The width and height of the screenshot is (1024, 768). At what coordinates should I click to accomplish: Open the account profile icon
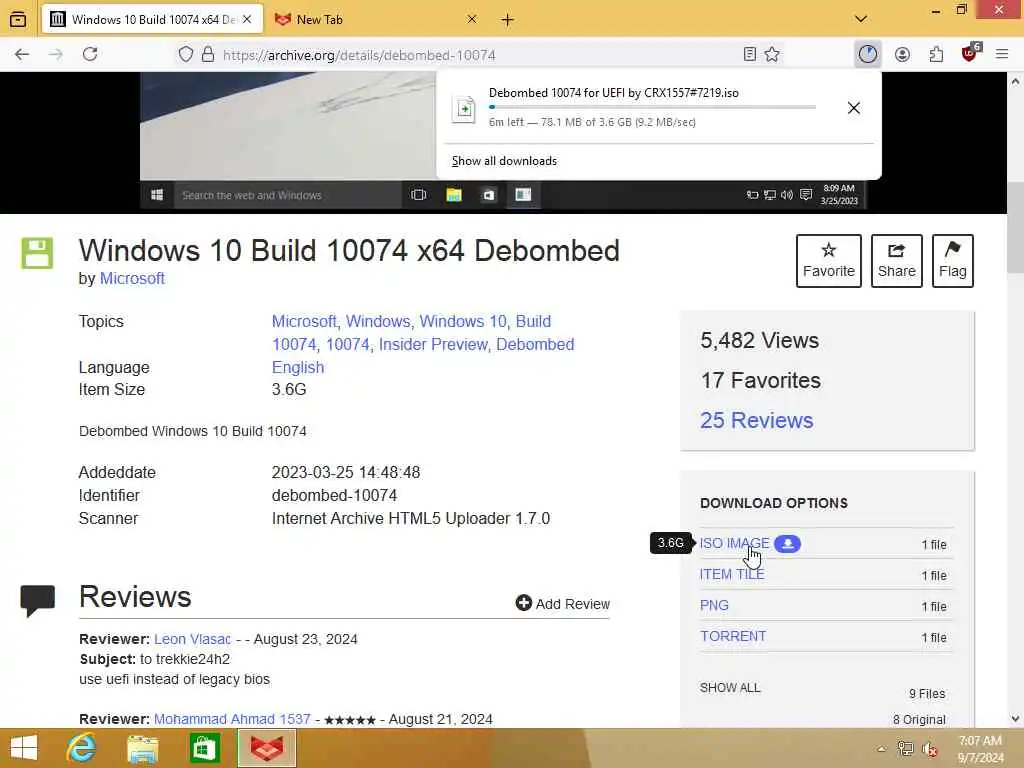pyautogui.click(x=902, y=54)
